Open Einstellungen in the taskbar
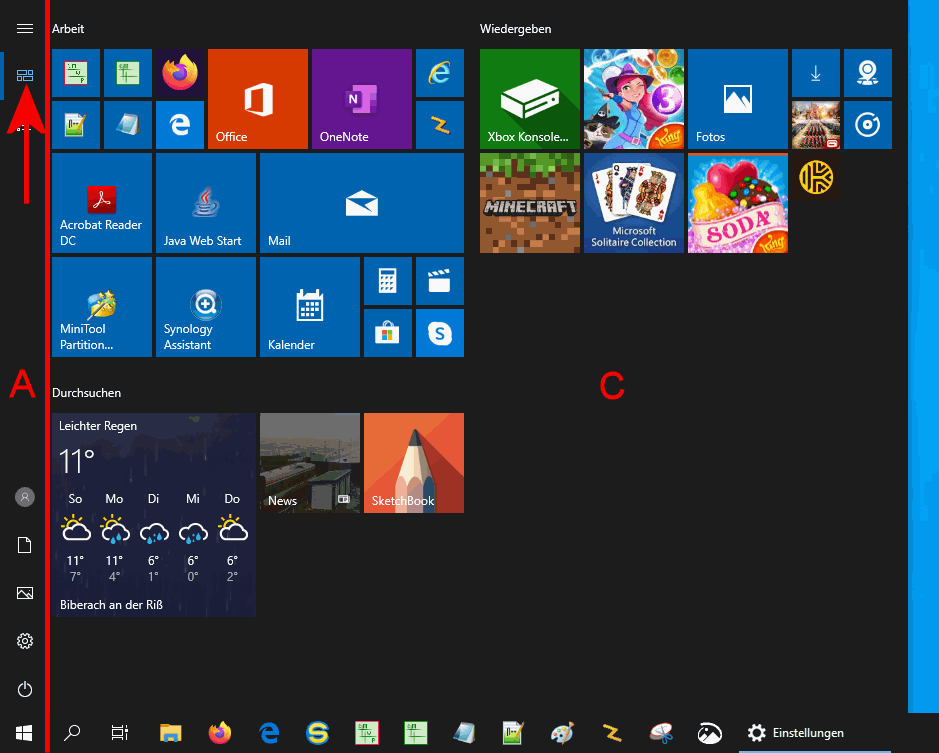The width and height of the screenshot is (939, 753). click(796, 733)
